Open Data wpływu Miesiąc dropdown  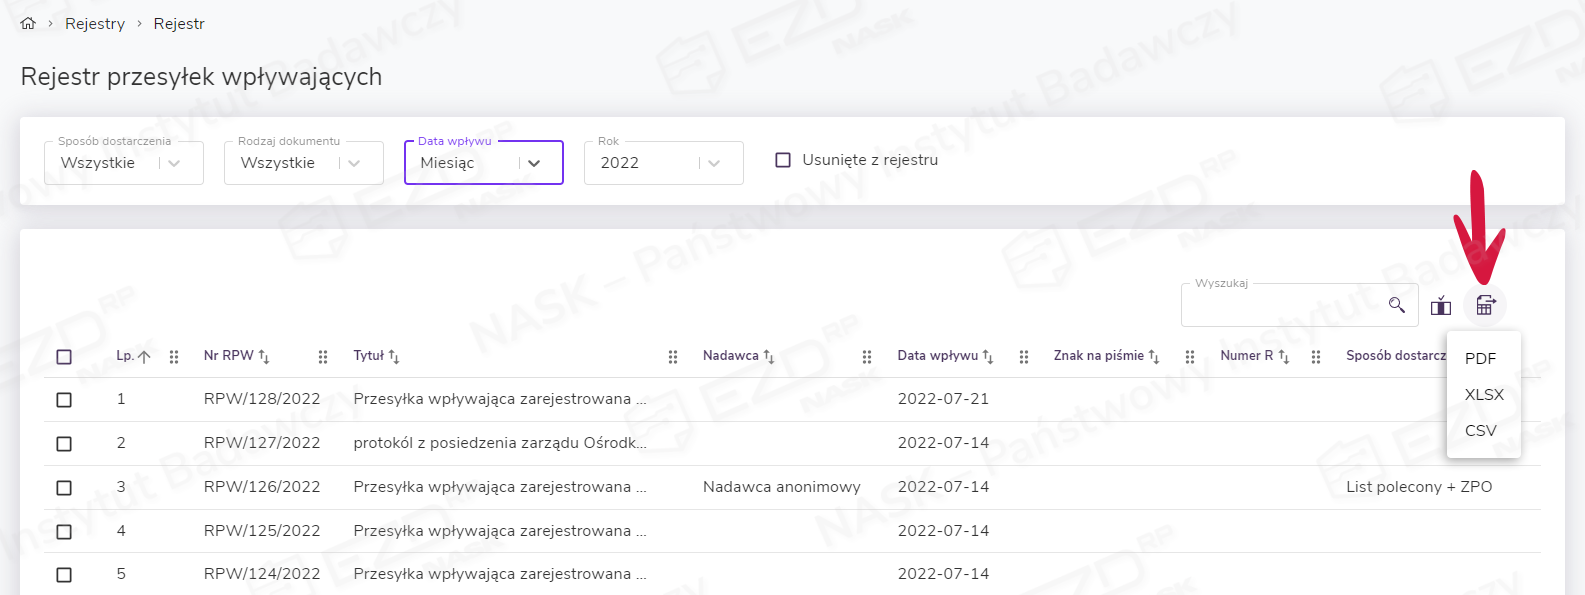point(484,163)
